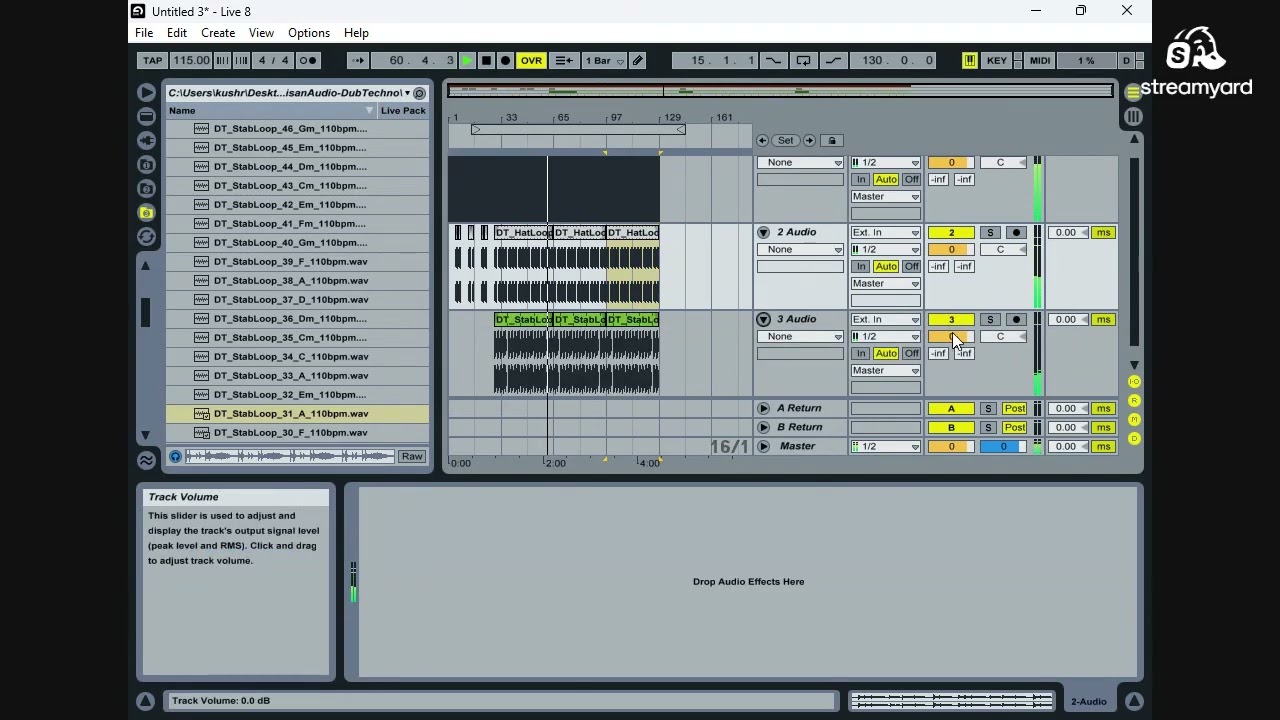Toggle the preview headphone switch
The width and height of the screenshot is (1280, 720).
[x=176, y=457]
